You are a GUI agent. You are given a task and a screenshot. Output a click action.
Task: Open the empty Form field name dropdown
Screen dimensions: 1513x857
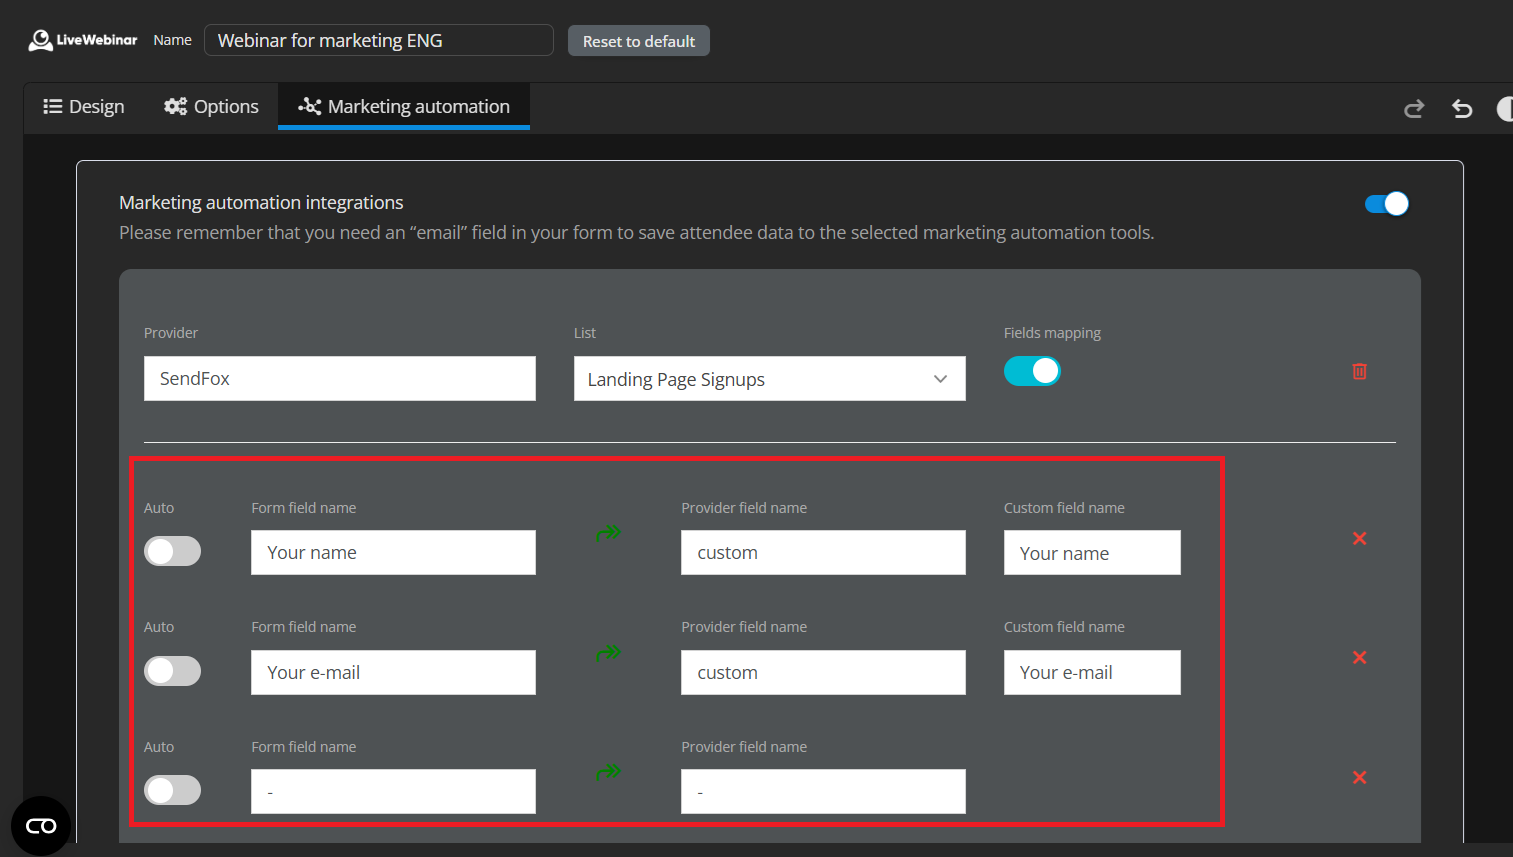pos(393,792)
